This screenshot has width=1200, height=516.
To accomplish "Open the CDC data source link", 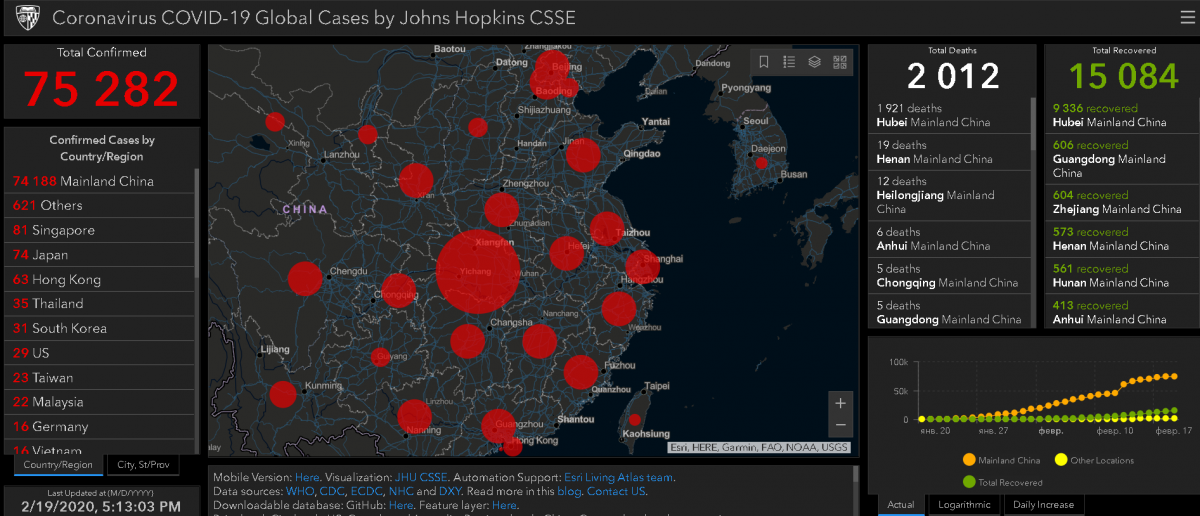I will click(332, 492).
